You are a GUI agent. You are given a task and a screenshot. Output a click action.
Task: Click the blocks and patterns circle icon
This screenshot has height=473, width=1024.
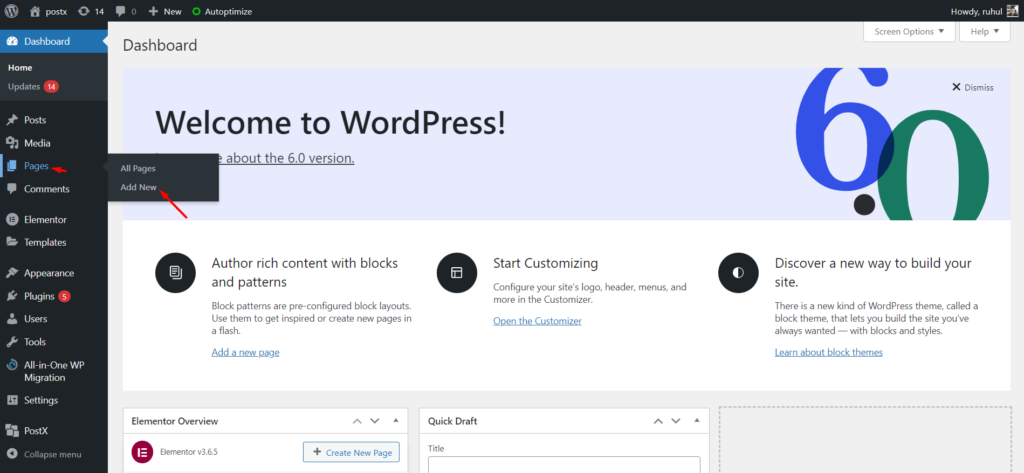pos(175,272)
